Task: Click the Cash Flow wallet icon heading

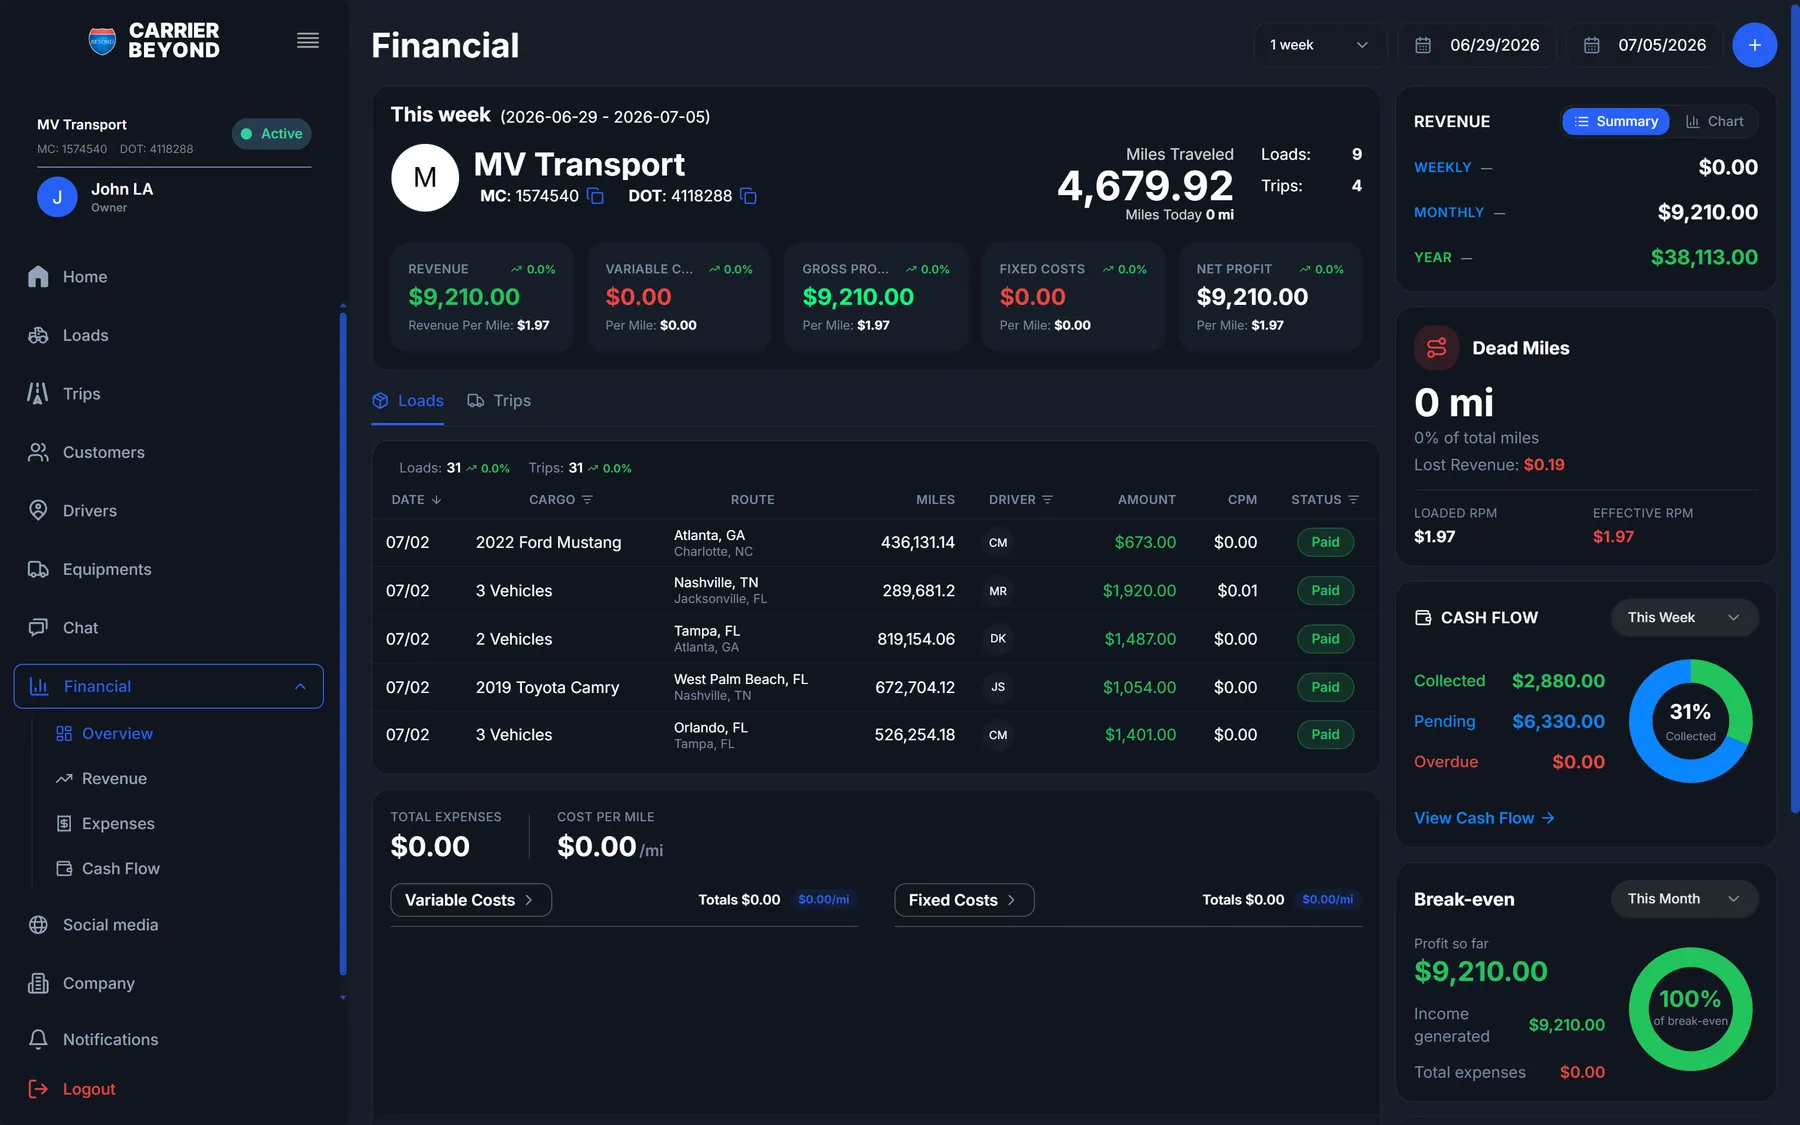Action: coord(1423,618)
